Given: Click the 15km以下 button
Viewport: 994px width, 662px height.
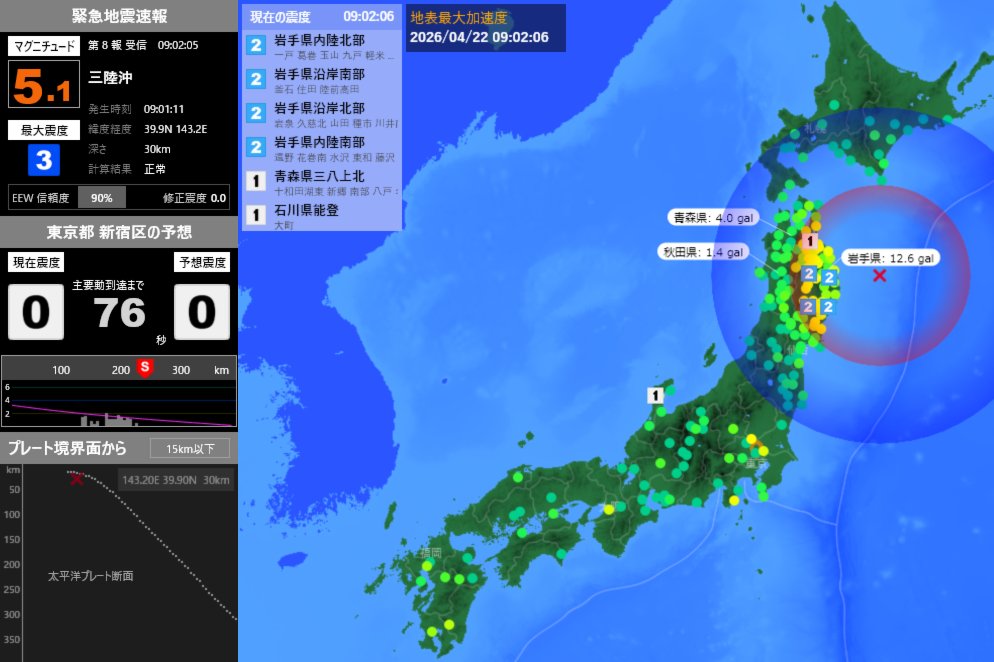Looking at the screenshot, I should pyautogui.click(x=190, y=448).
